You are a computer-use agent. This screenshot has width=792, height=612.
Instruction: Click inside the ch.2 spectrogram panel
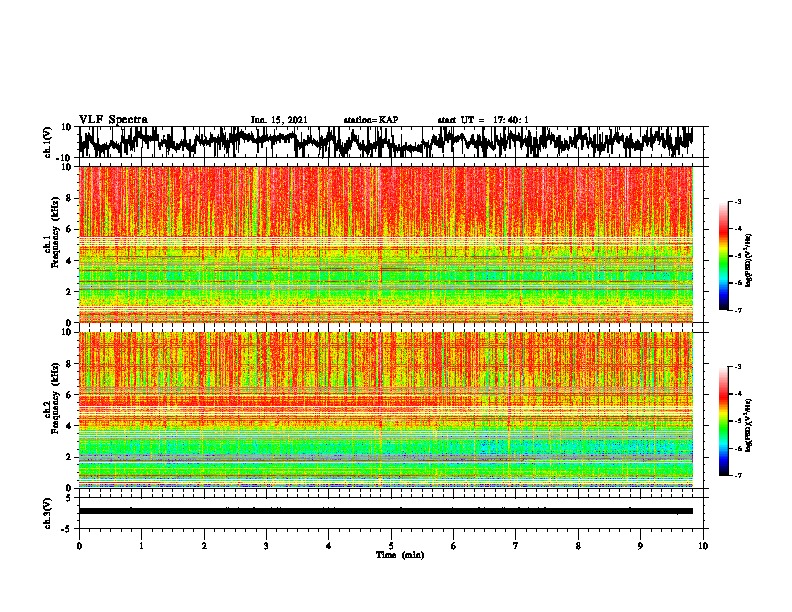click(386, 410)
